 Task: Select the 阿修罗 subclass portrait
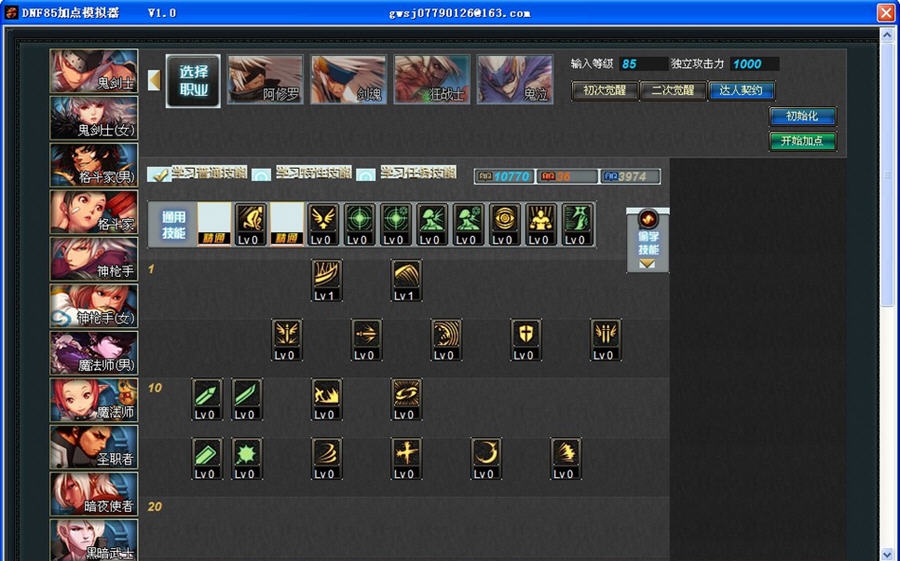pyautogui.click(x=265, y=79)
